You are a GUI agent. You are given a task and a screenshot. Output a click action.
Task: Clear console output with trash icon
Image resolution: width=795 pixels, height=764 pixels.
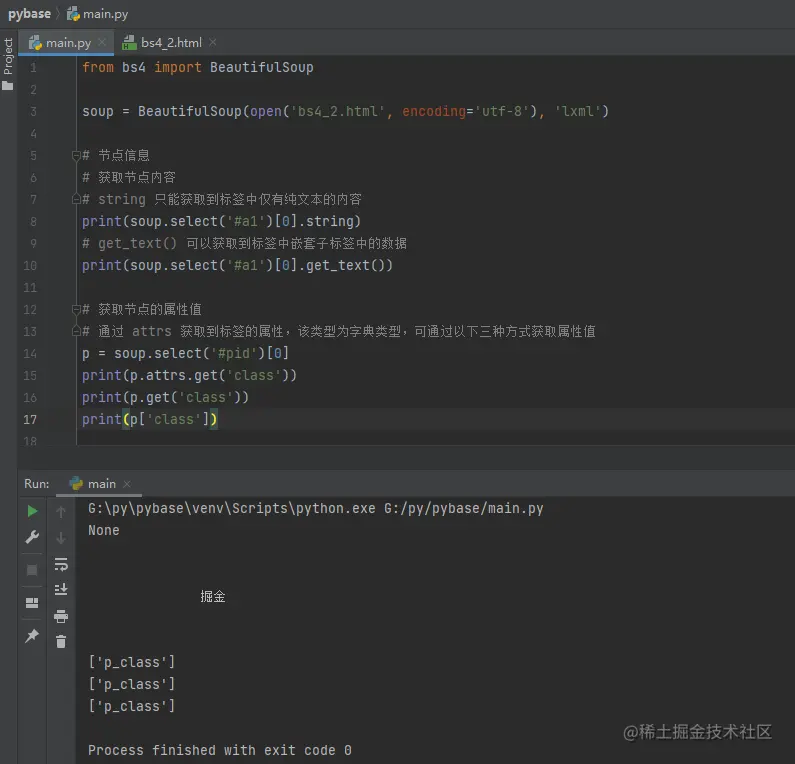point(61,642)
